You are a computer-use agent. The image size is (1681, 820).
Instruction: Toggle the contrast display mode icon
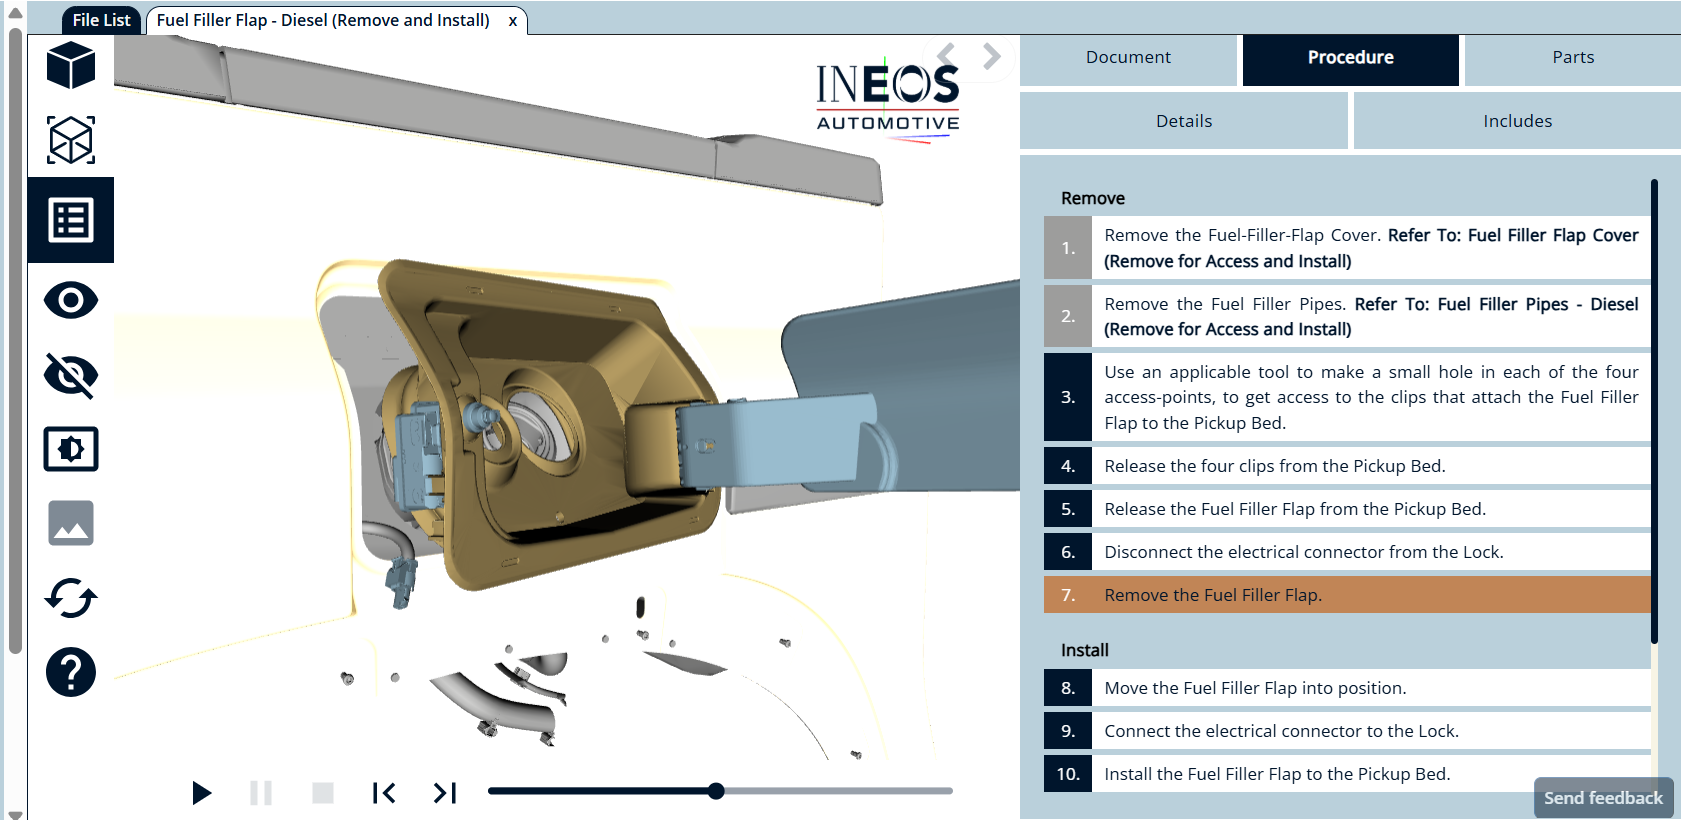[x=70, y=449]
